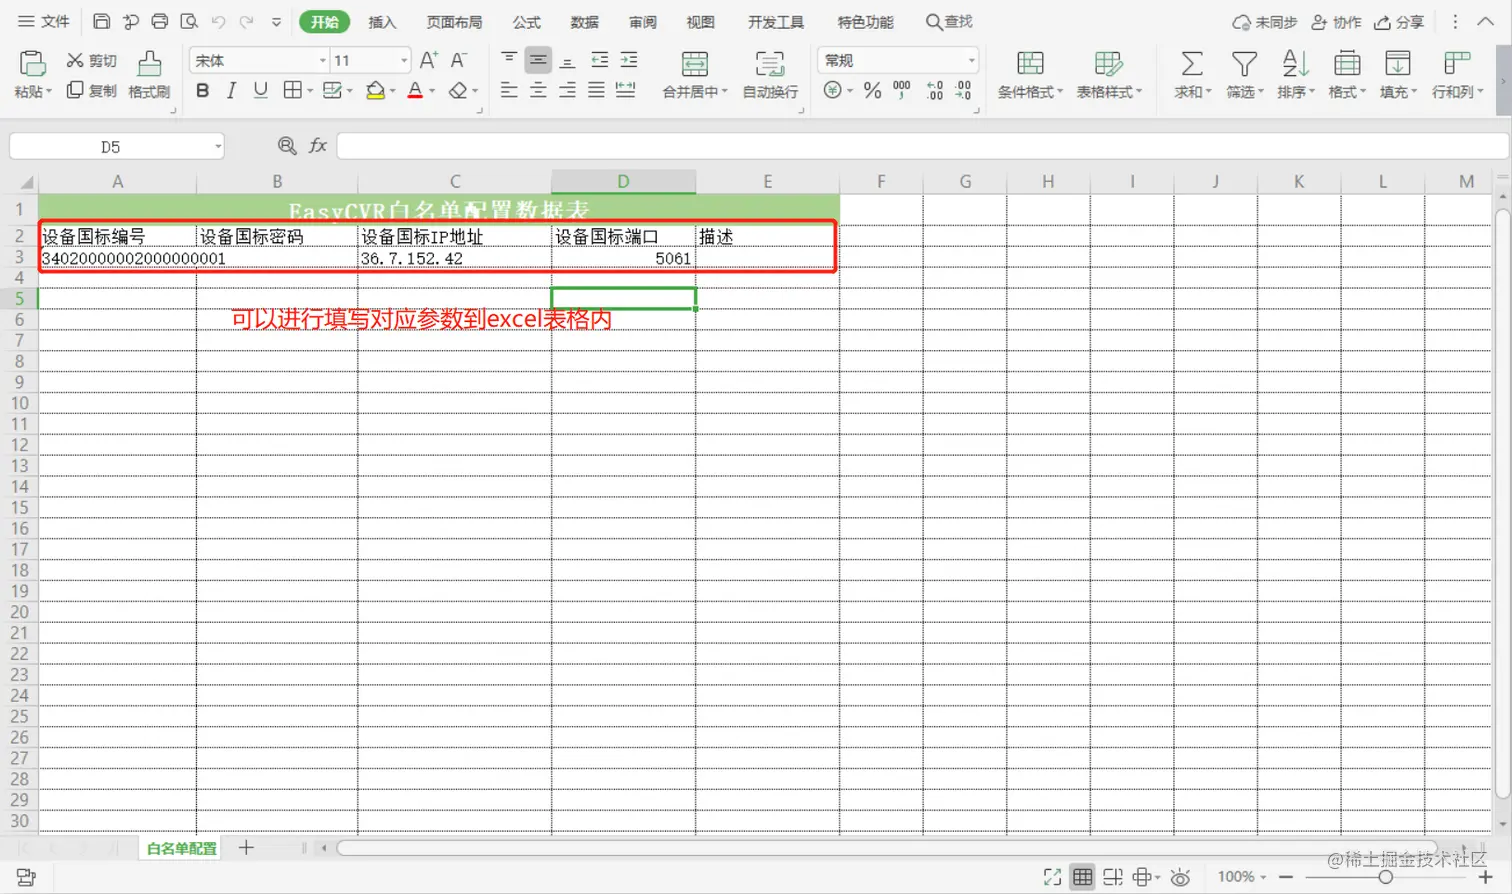Click the Format Painter (格式刷) icon

click(149, 64)
